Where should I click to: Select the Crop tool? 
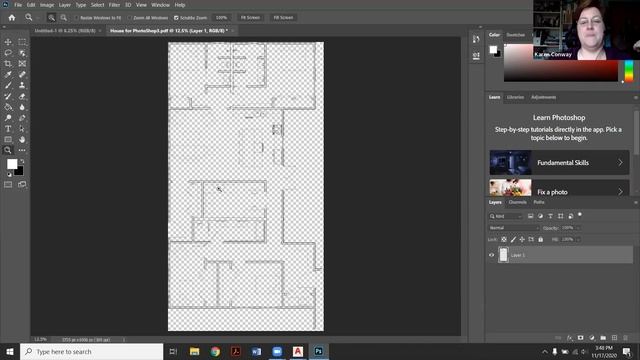tap(8, 64)
